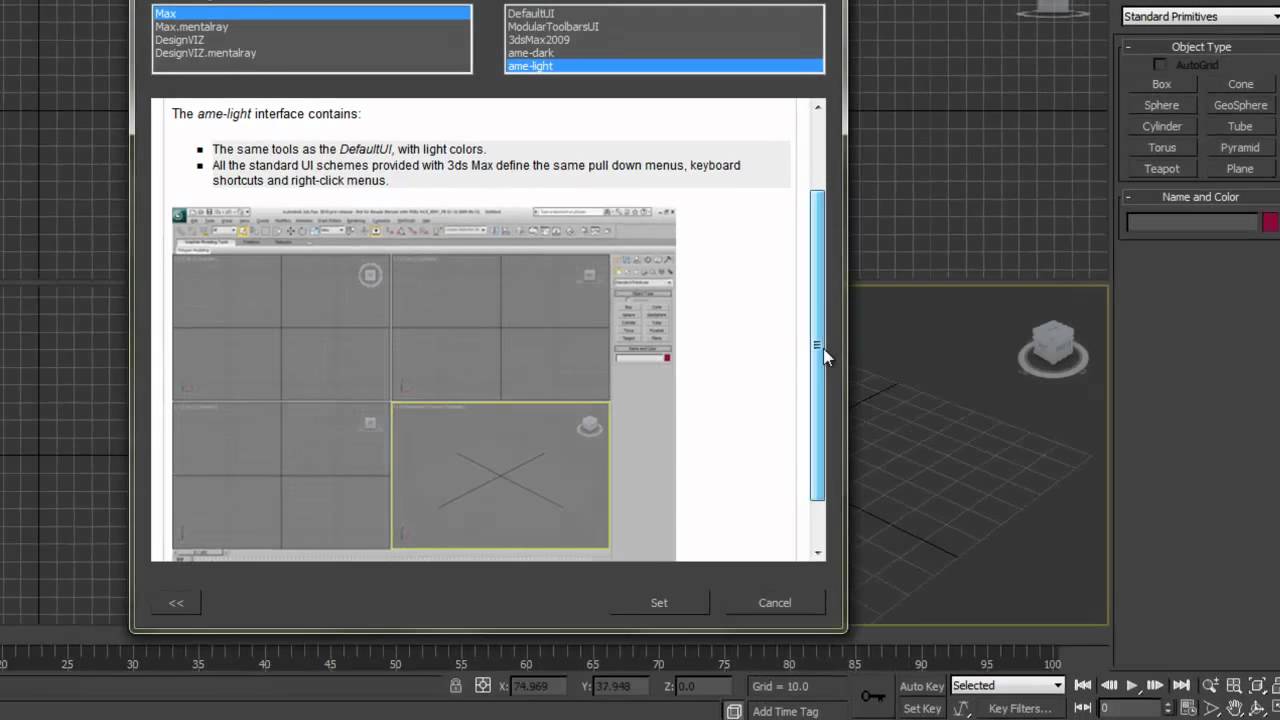Click the Go to End playback button

tap(1181, 685)
